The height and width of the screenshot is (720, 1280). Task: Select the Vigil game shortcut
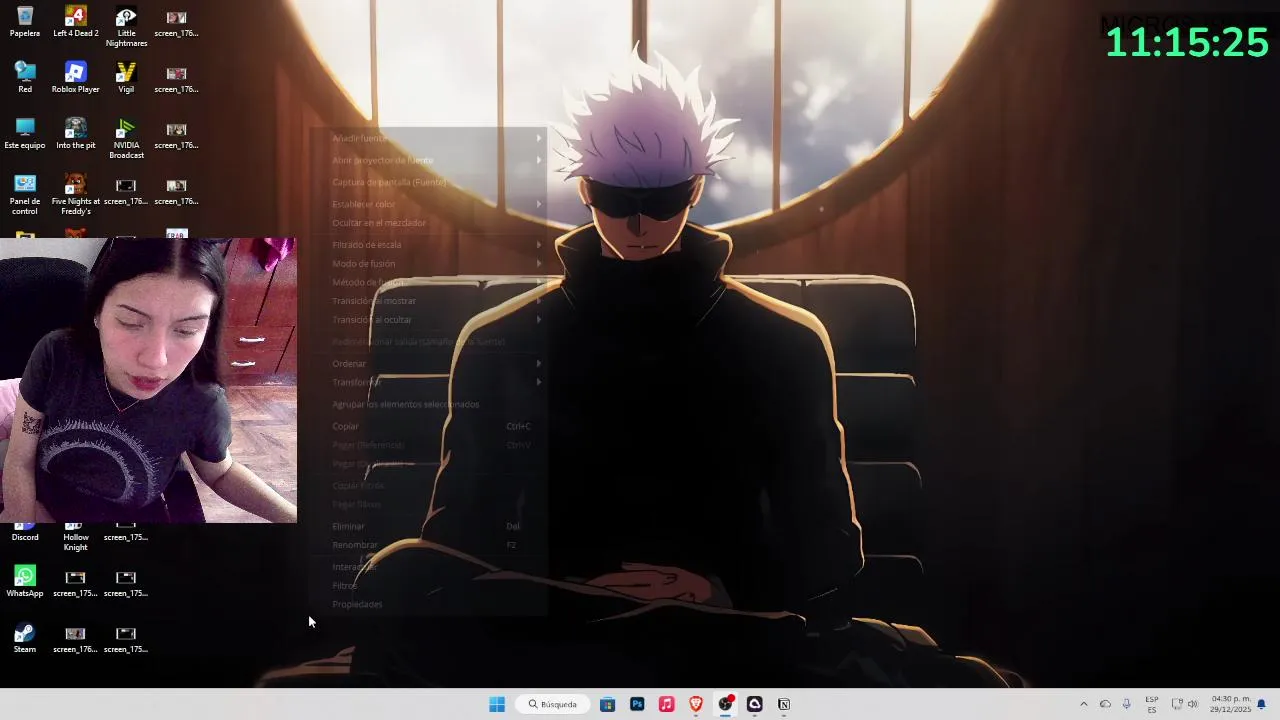[126, 78]
